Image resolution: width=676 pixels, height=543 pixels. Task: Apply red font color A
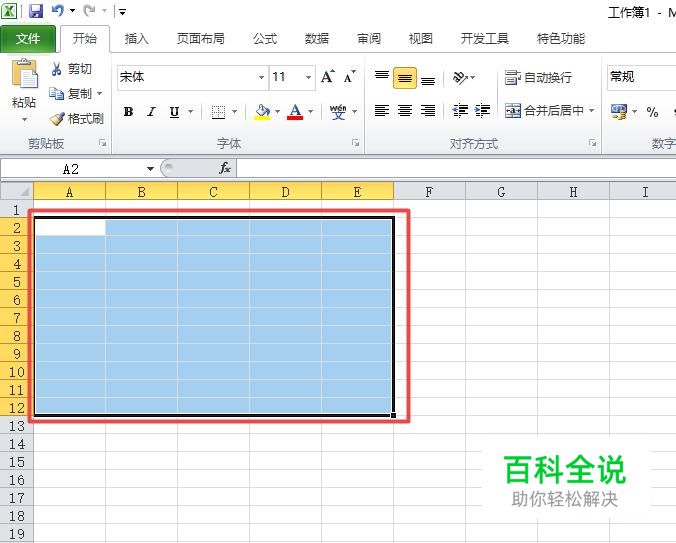(x=295, y=112)
